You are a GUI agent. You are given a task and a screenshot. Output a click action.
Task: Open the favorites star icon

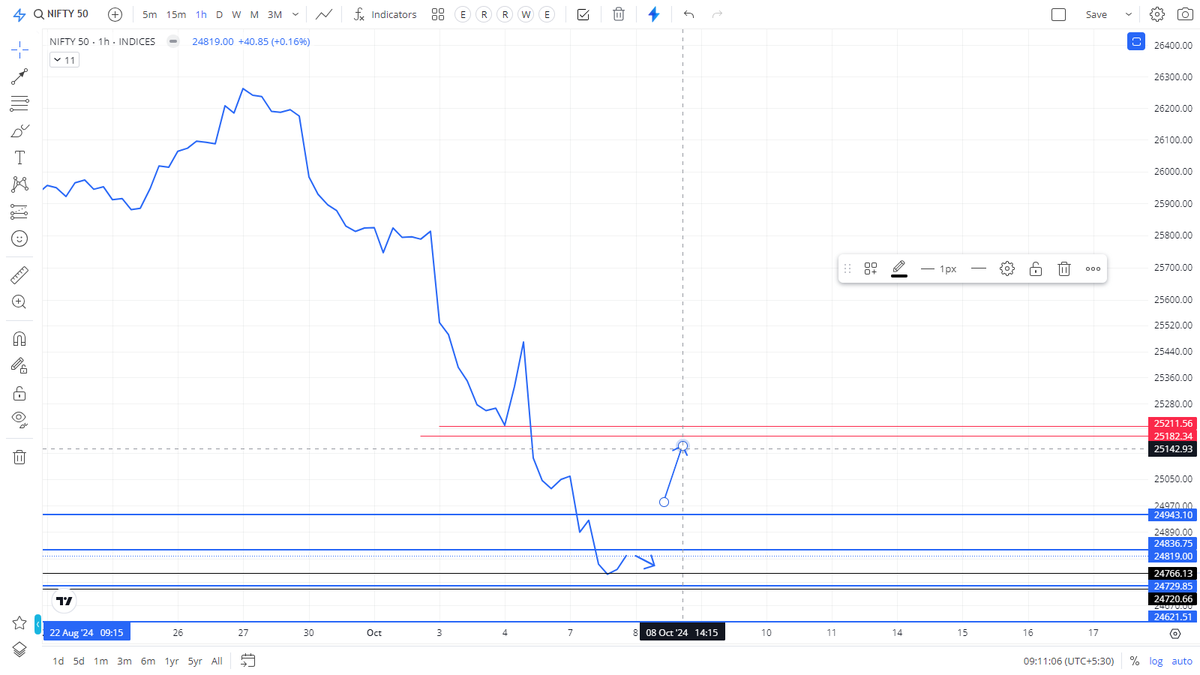[19, 623]
